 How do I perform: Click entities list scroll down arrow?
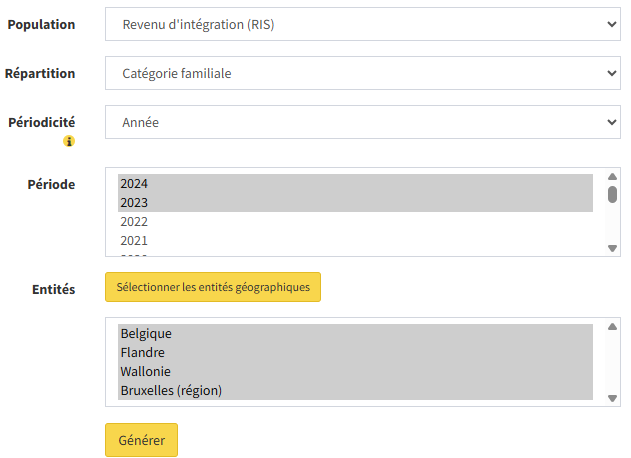pyautogui.click(x=612, y=398)
